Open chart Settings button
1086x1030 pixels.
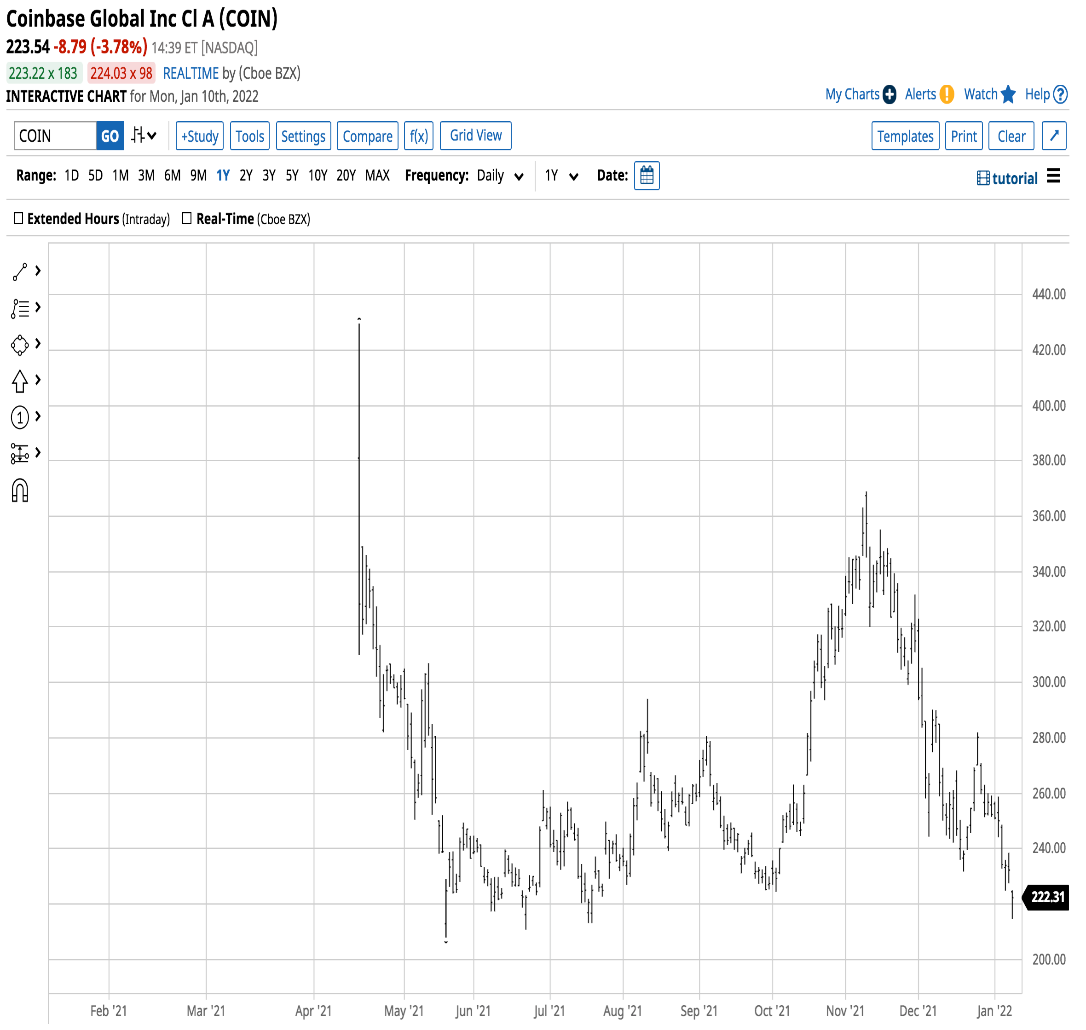tap(303, 136)
